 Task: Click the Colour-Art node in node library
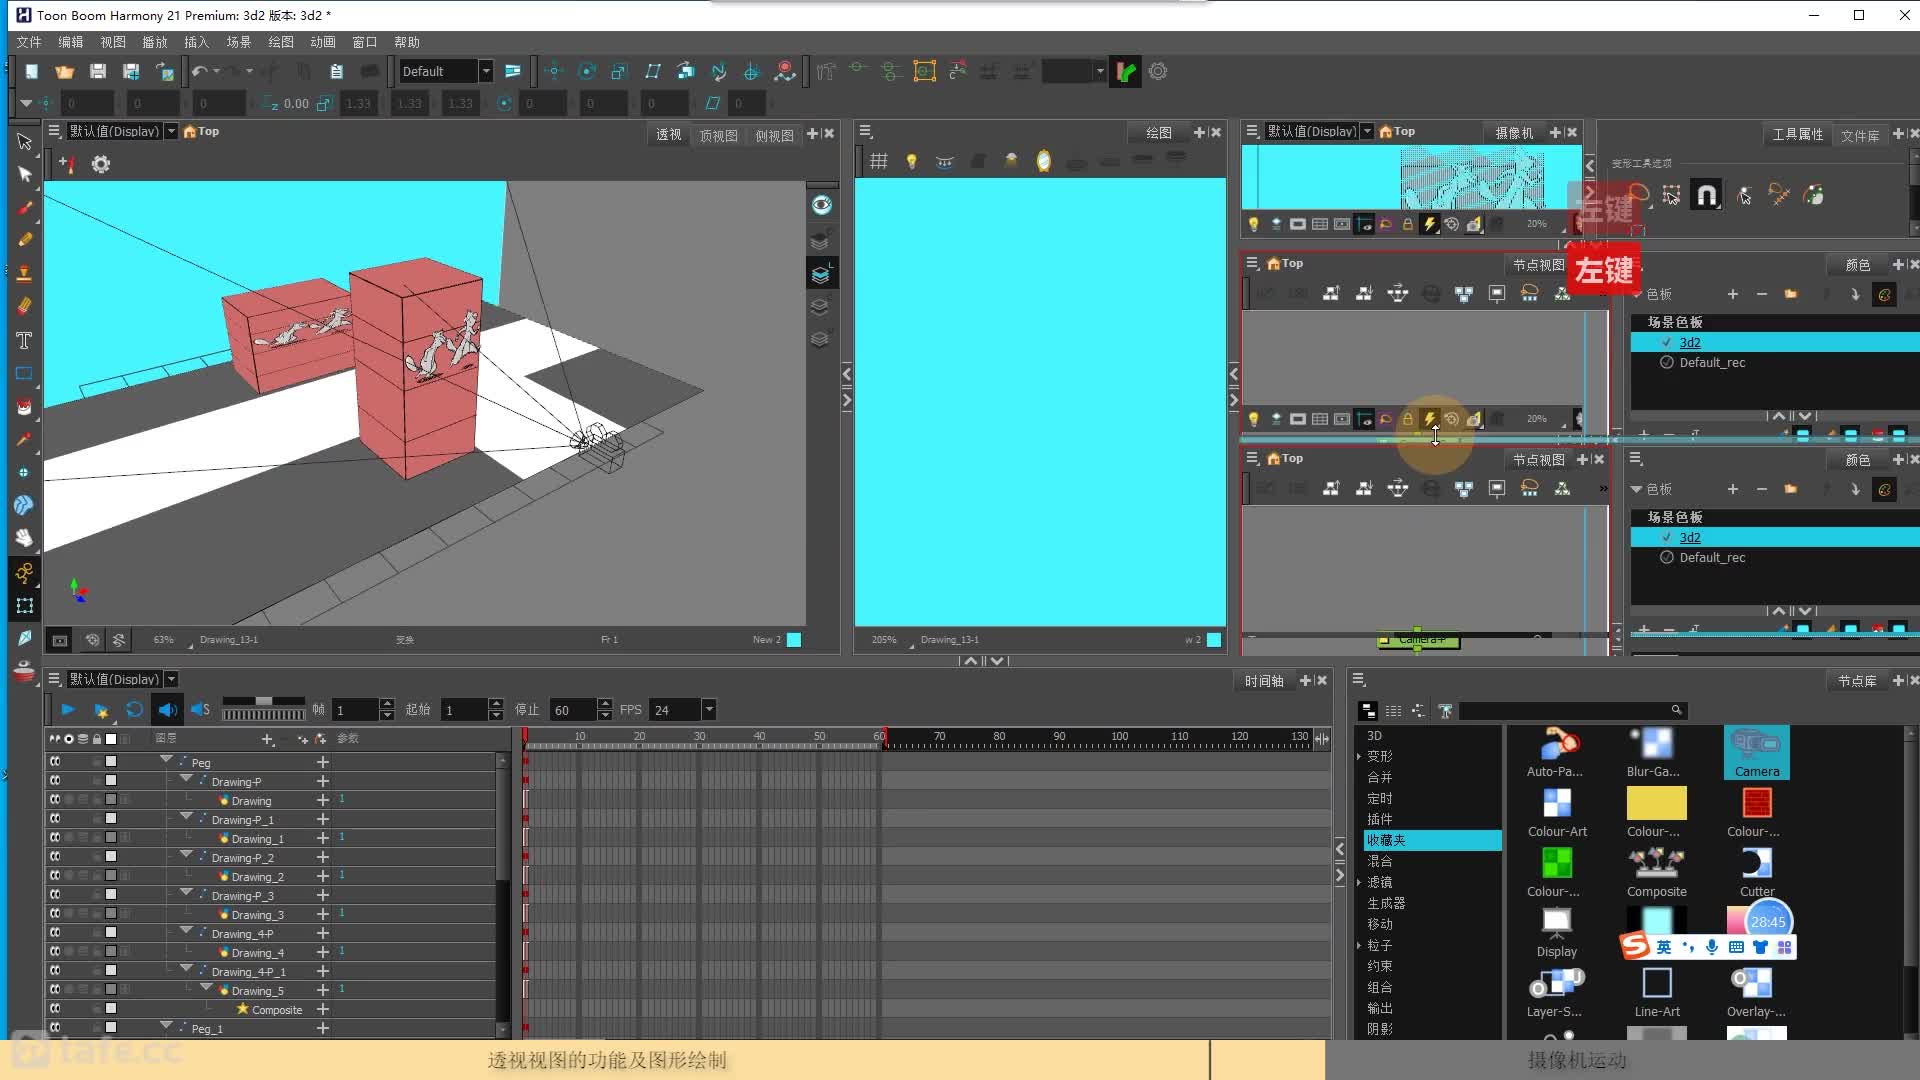[x=1557, y=812]
